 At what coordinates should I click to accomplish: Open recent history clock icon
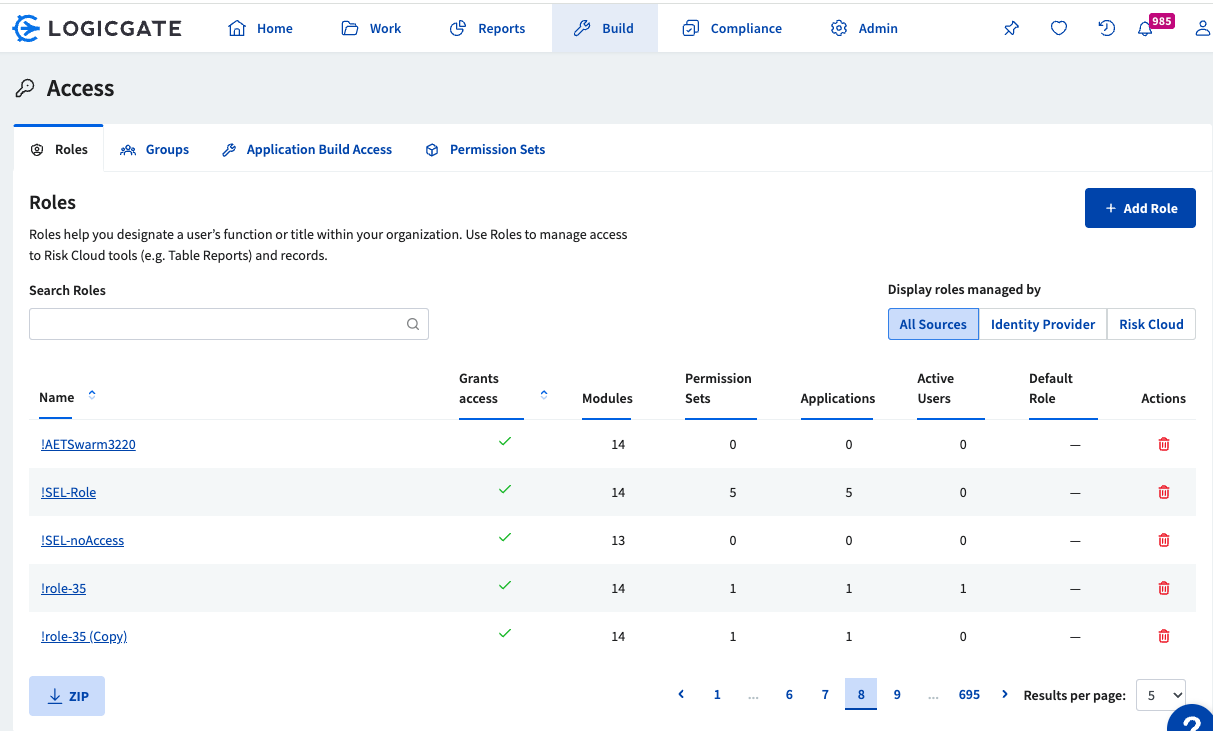(1107, 28)
